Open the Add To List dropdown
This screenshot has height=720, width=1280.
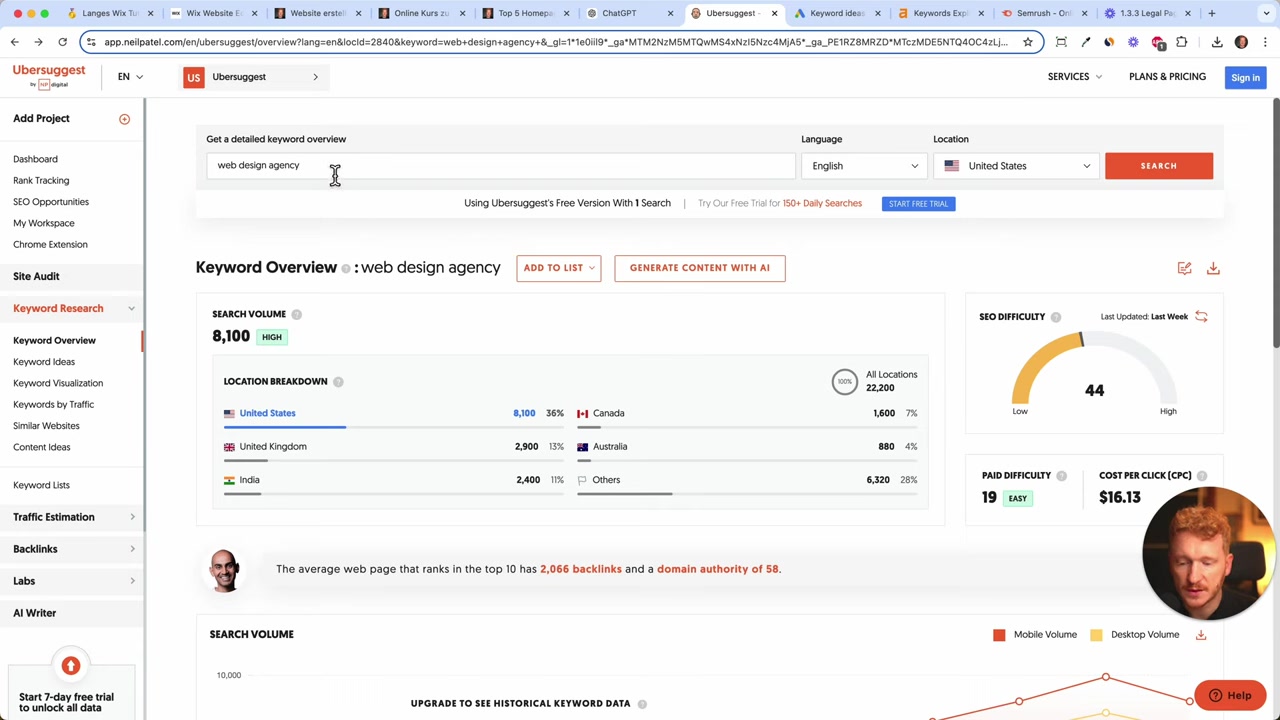[558, 268]
